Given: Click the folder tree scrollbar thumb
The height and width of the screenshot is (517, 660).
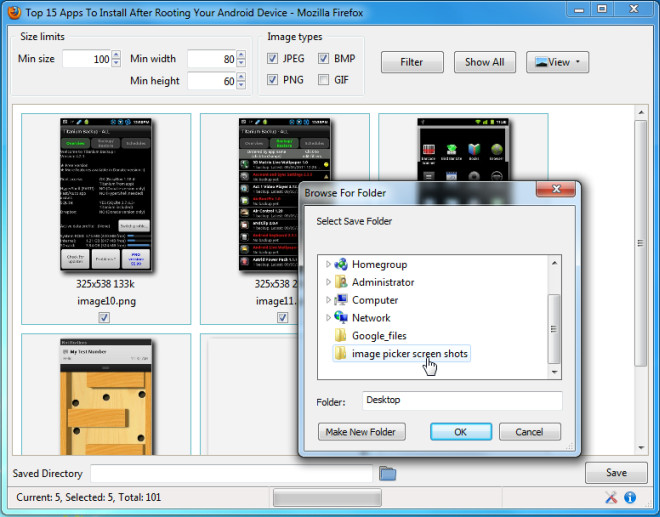Looking at the screenshot, I should [x=554, y=328].
